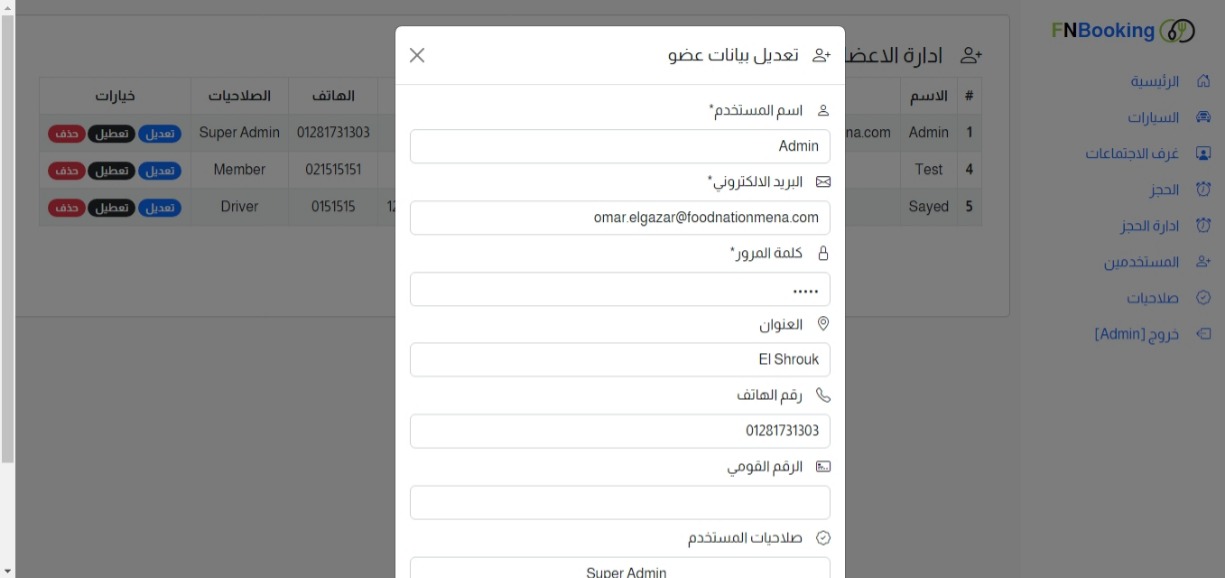
Task: Click the icon beside ادارة الحجز
Action: (1204, 227)
